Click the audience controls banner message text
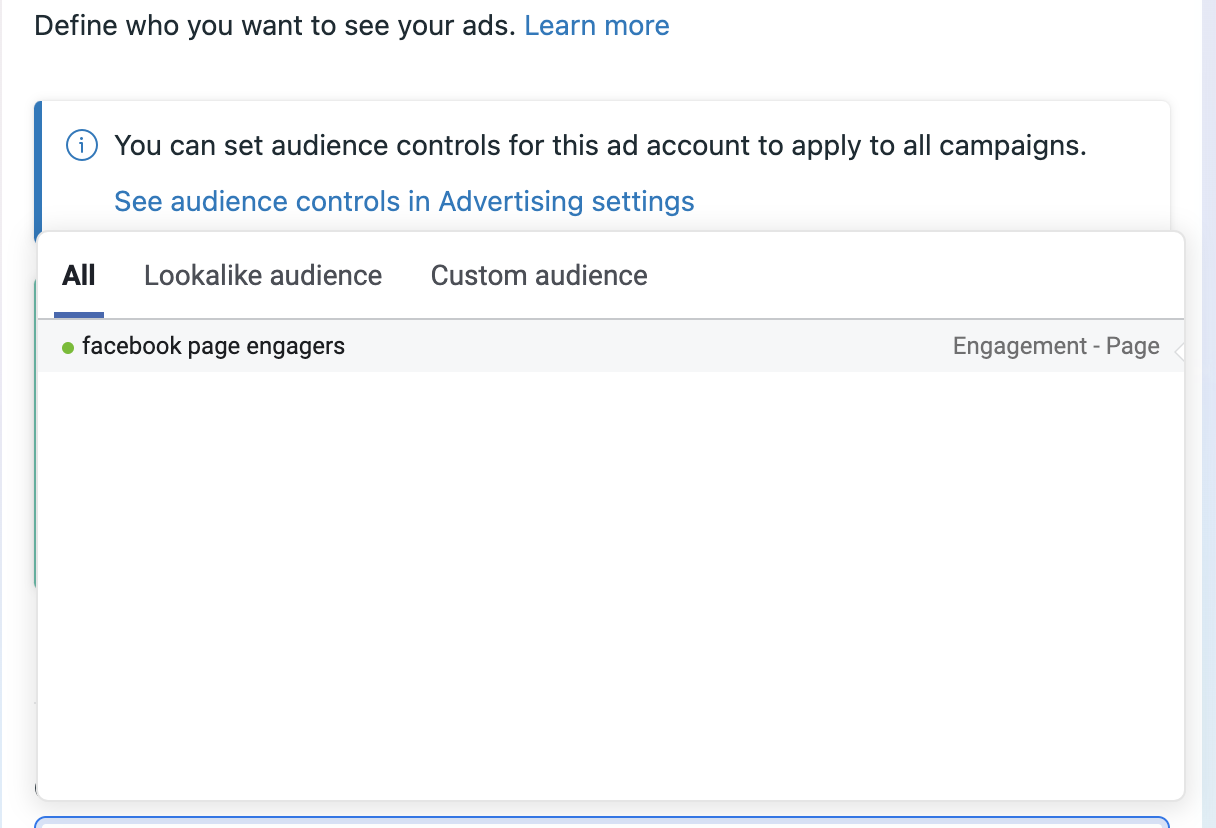 [x=600, y=146]
